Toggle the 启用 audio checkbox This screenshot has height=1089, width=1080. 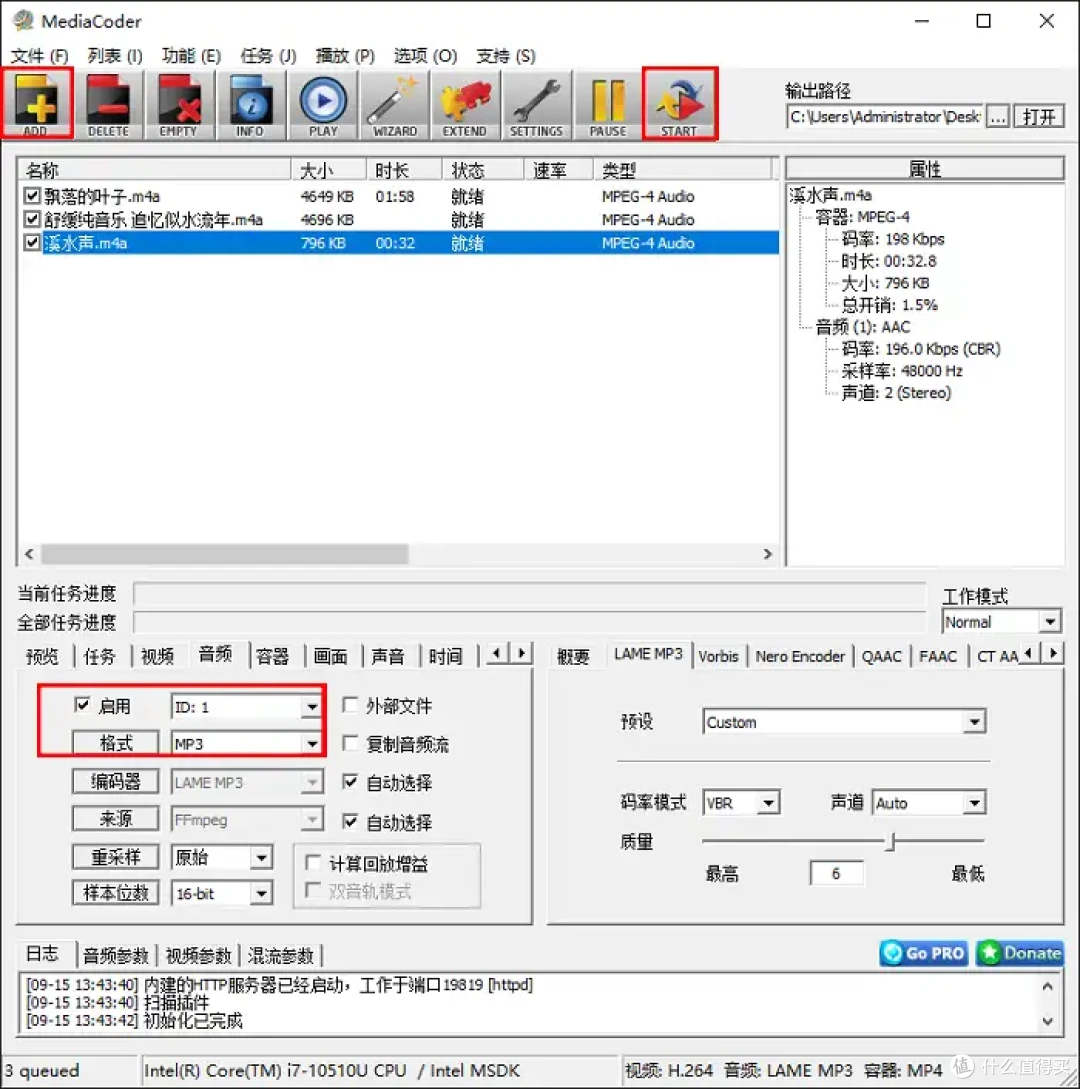coord(82,705)
